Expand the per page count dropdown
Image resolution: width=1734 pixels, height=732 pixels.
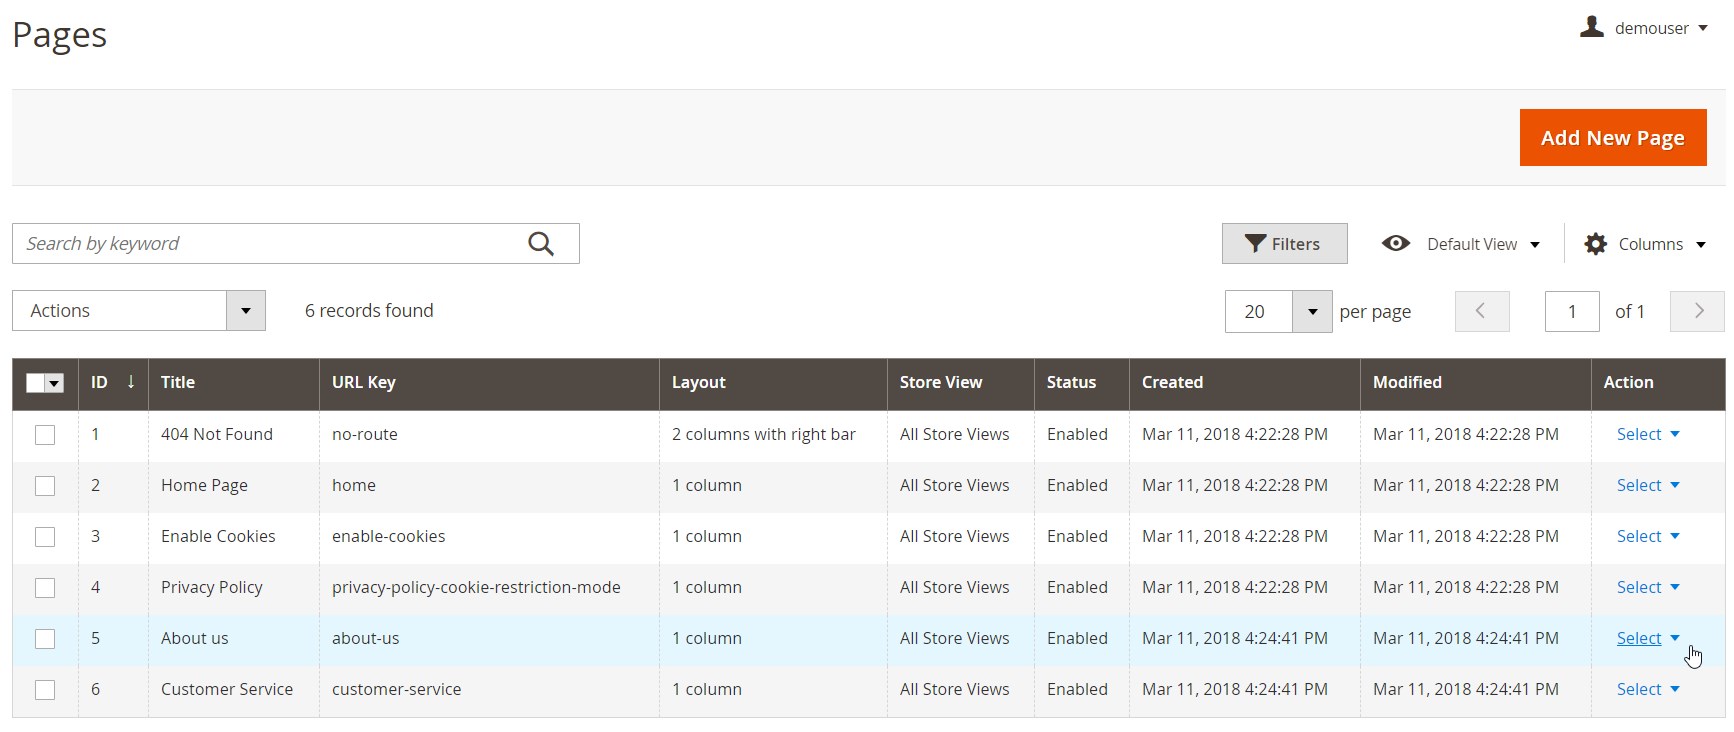coord(1311,312)
